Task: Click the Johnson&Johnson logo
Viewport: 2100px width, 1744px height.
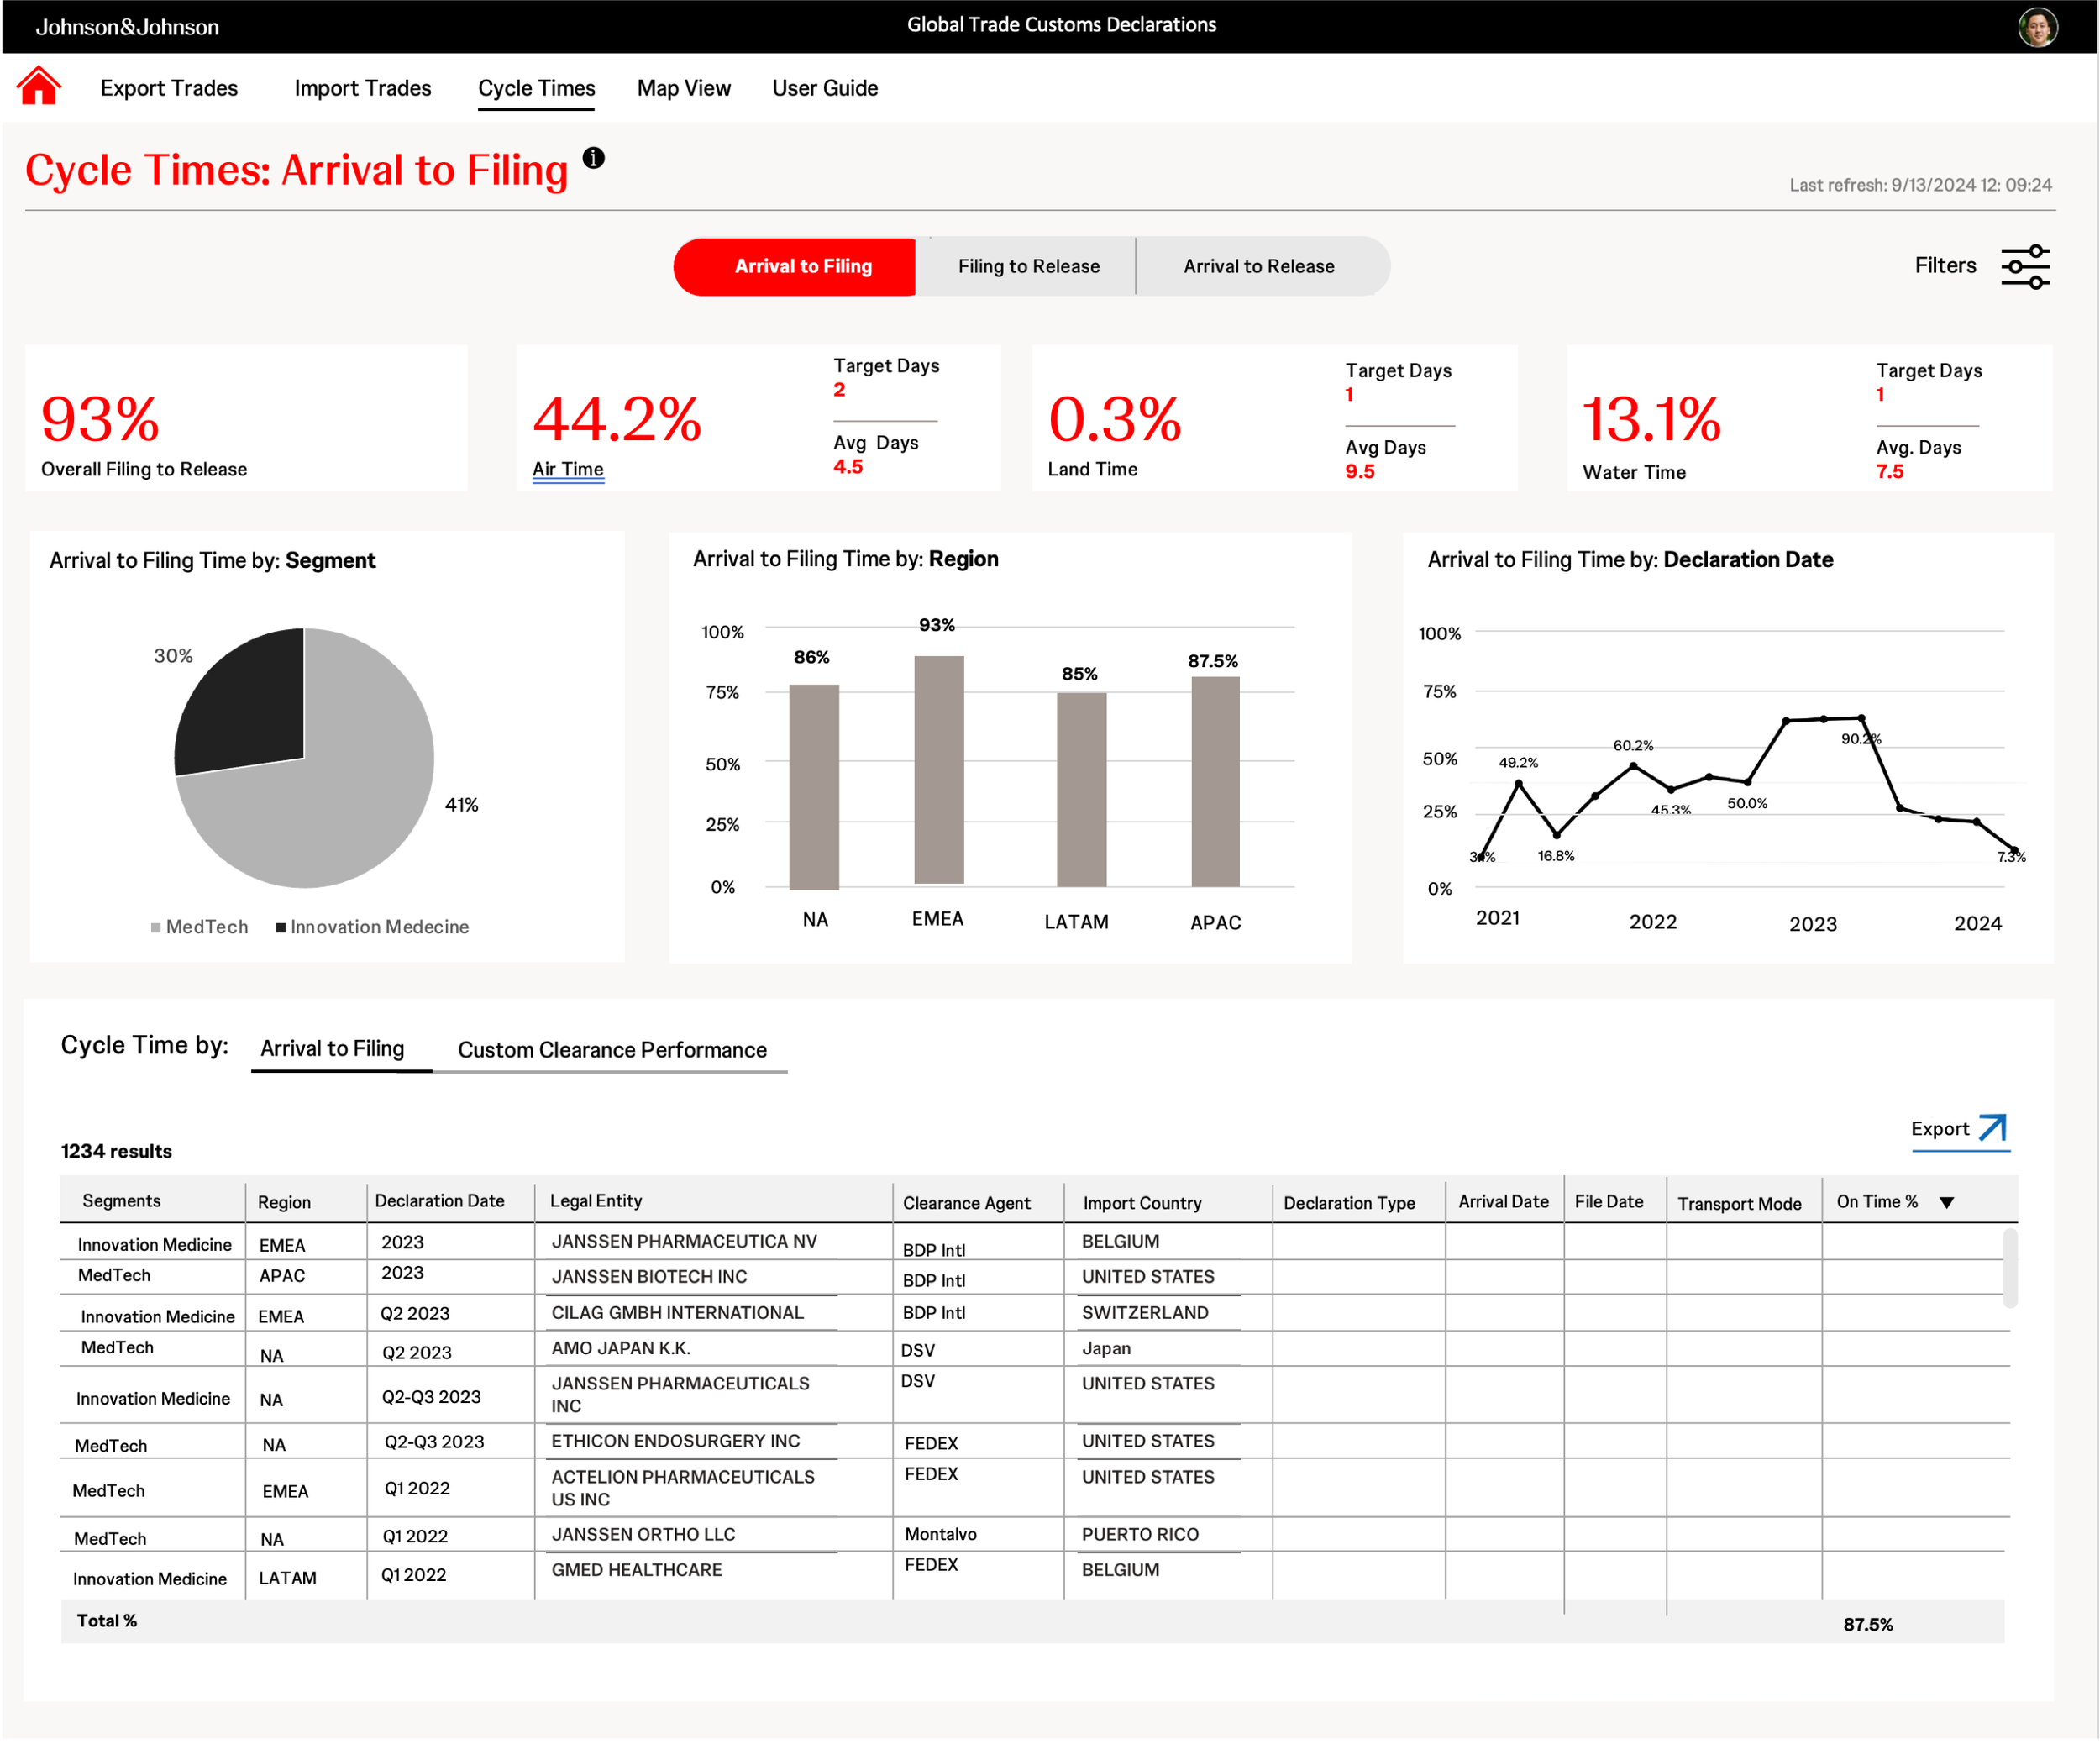Action: coord(127,27)
